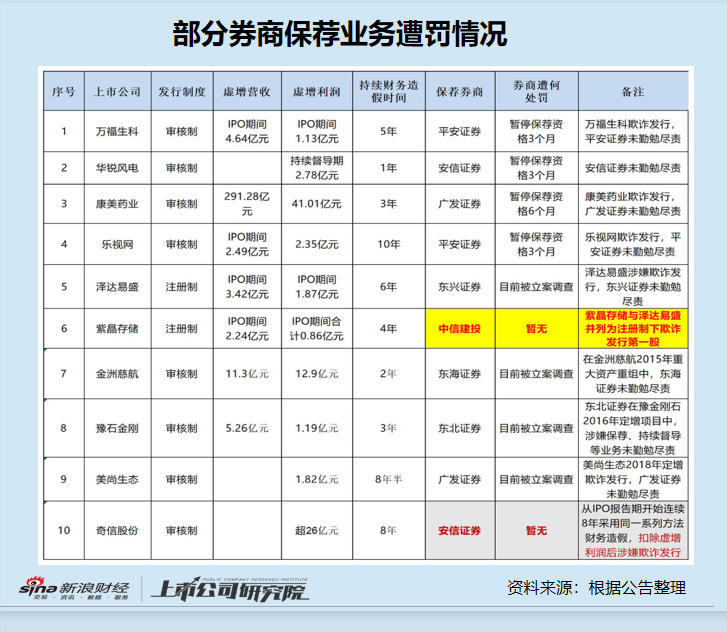Click the 291.28亿元 revenue cell
The height and width of the screenshot is (632, 727).
(x=247, y=204)
